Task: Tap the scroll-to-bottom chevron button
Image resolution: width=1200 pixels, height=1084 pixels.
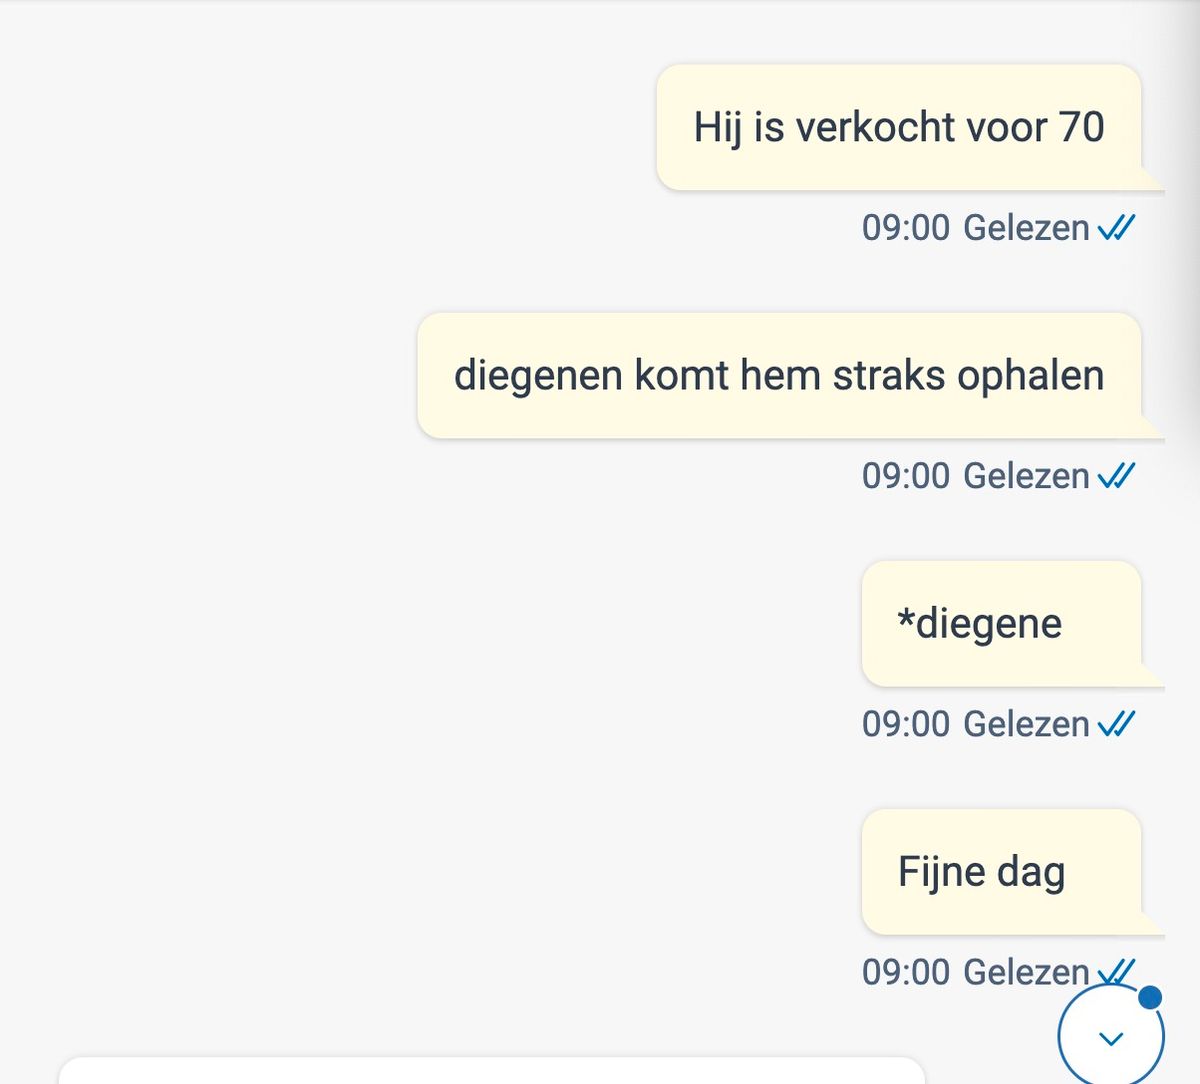Action: coord(1111,1037)
